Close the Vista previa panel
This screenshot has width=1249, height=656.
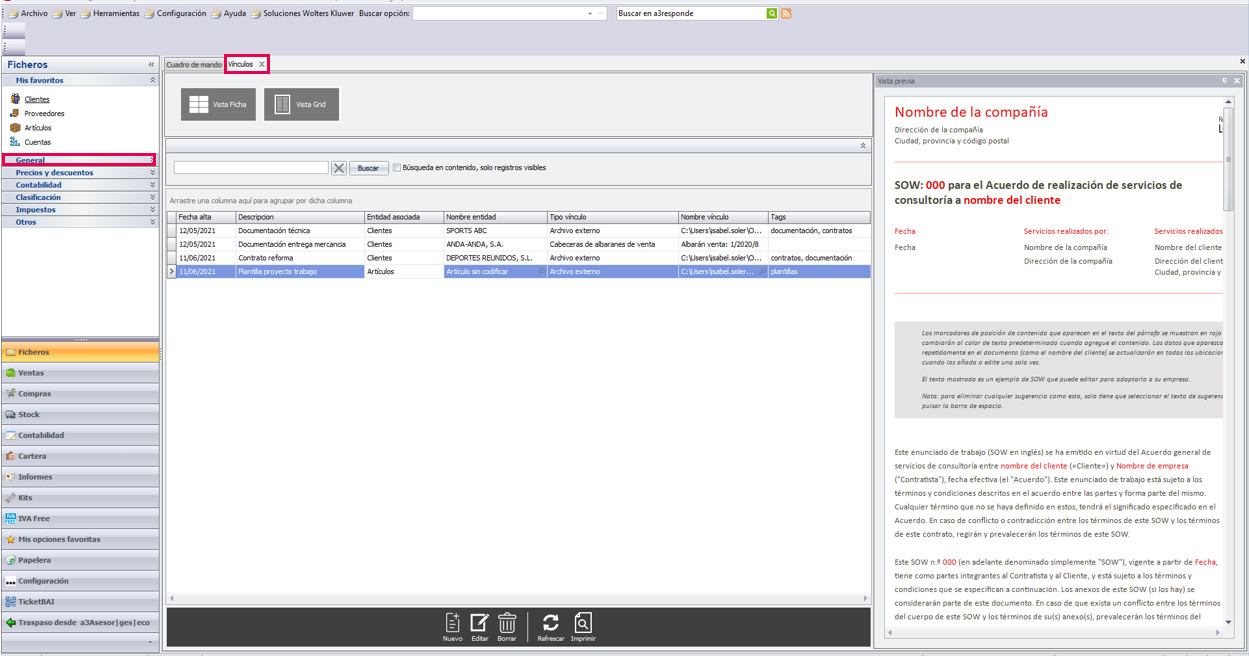pyautogui.click(x=1237, y=80)
